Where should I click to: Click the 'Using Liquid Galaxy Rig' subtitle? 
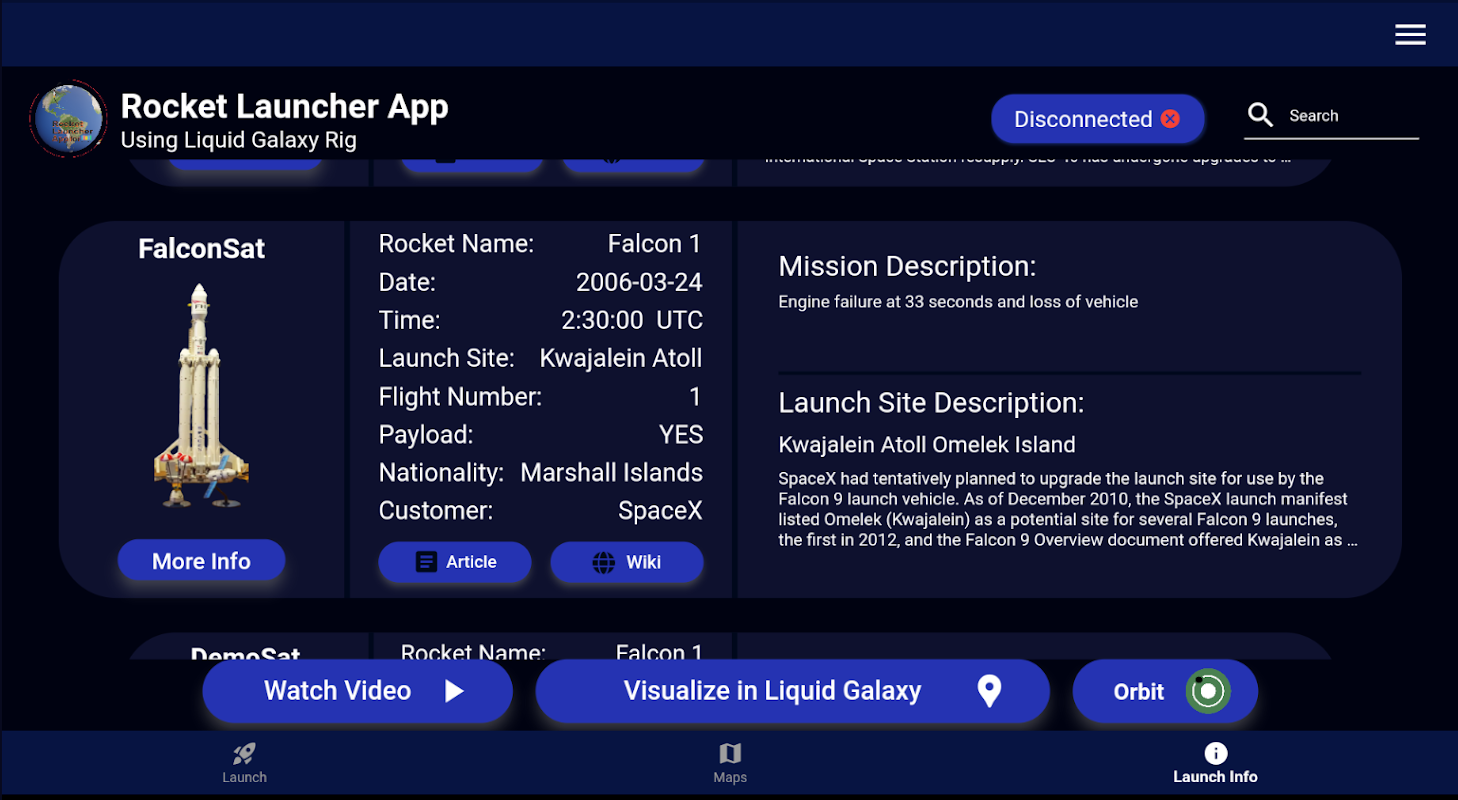(238, 140)
